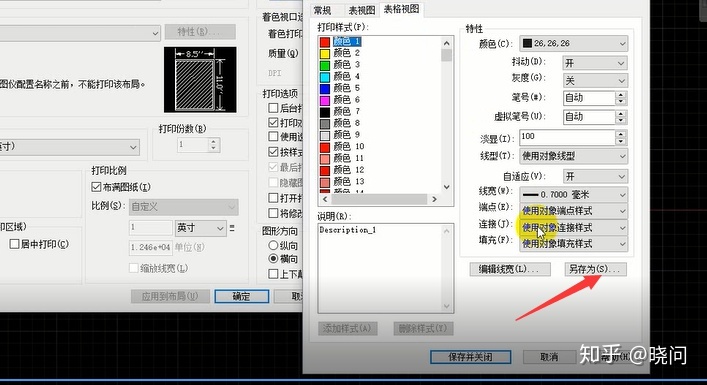The width and height of the screenshot is (707, 385).
Task: Switch to the 常规 tab
Action: [x=322, y=10]
